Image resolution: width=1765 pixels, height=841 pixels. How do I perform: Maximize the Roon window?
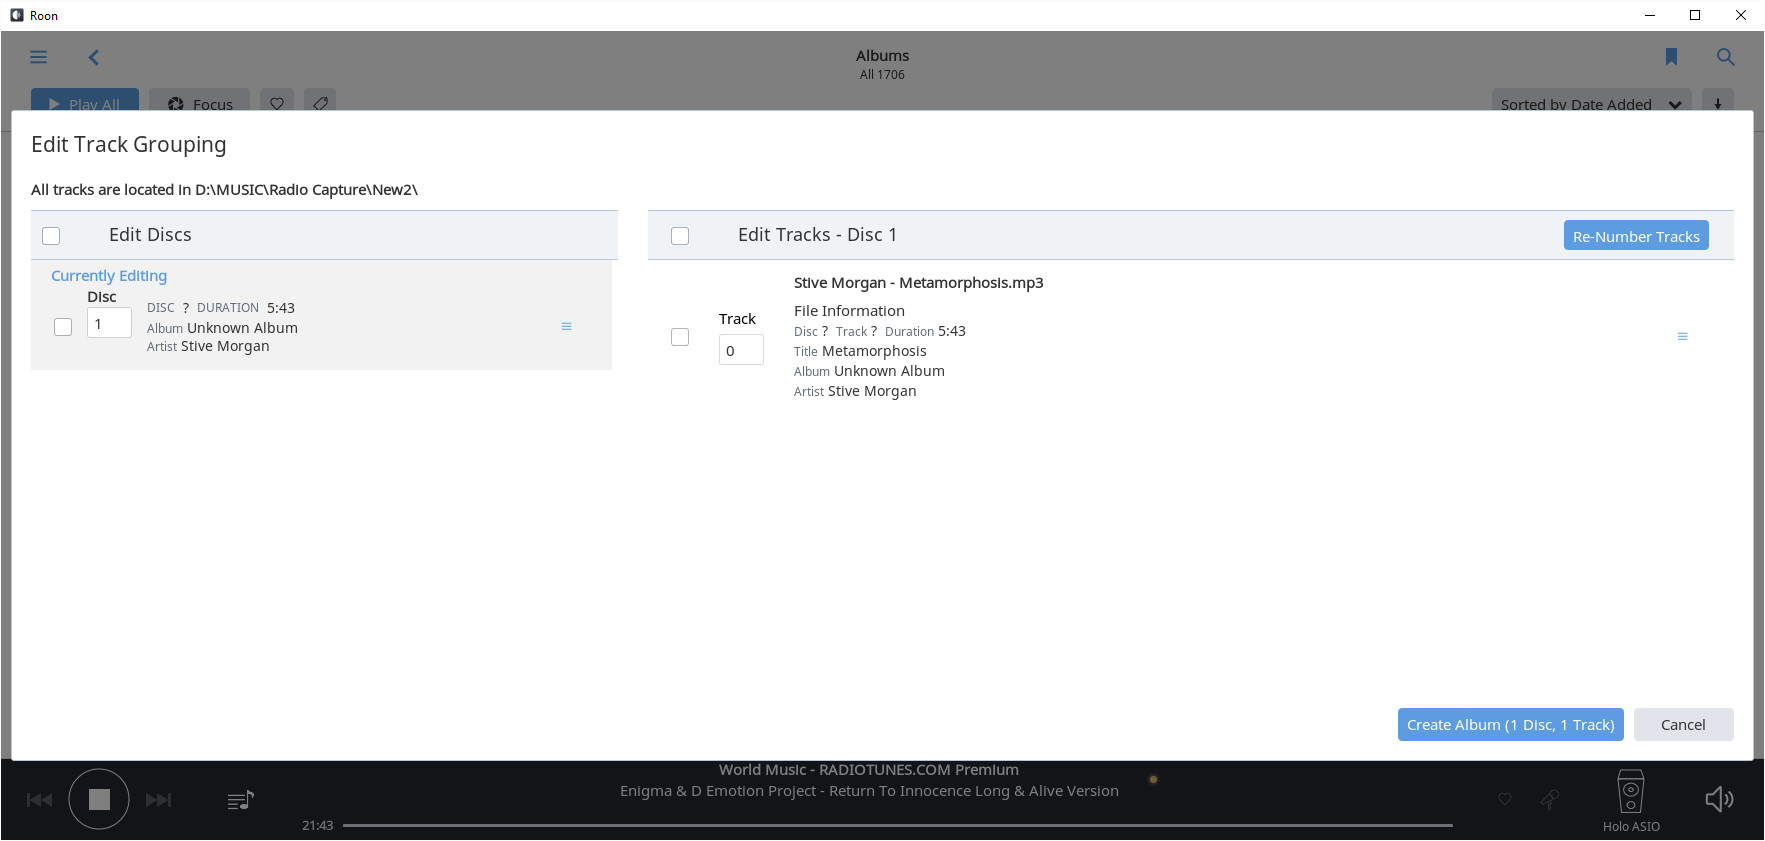1695,15
